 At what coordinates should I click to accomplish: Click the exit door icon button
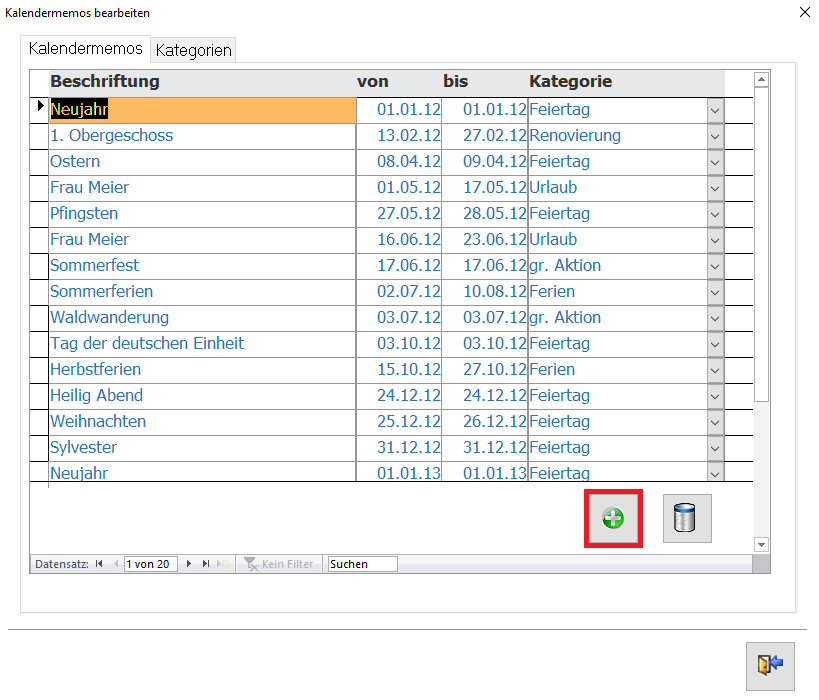tap(769, 665)
